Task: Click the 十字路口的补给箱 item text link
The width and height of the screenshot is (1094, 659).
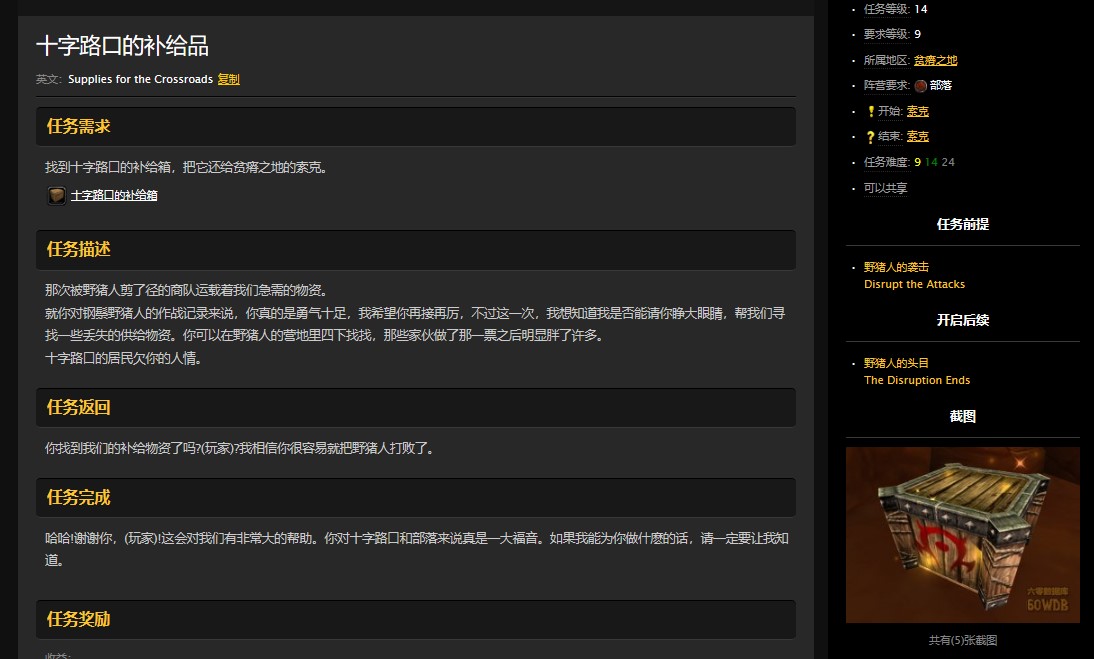Action: 113,195
